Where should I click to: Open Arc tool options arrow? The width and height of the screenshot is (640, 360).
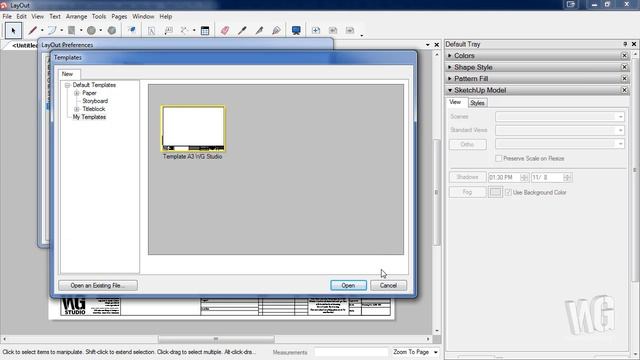tap(62, 31)
